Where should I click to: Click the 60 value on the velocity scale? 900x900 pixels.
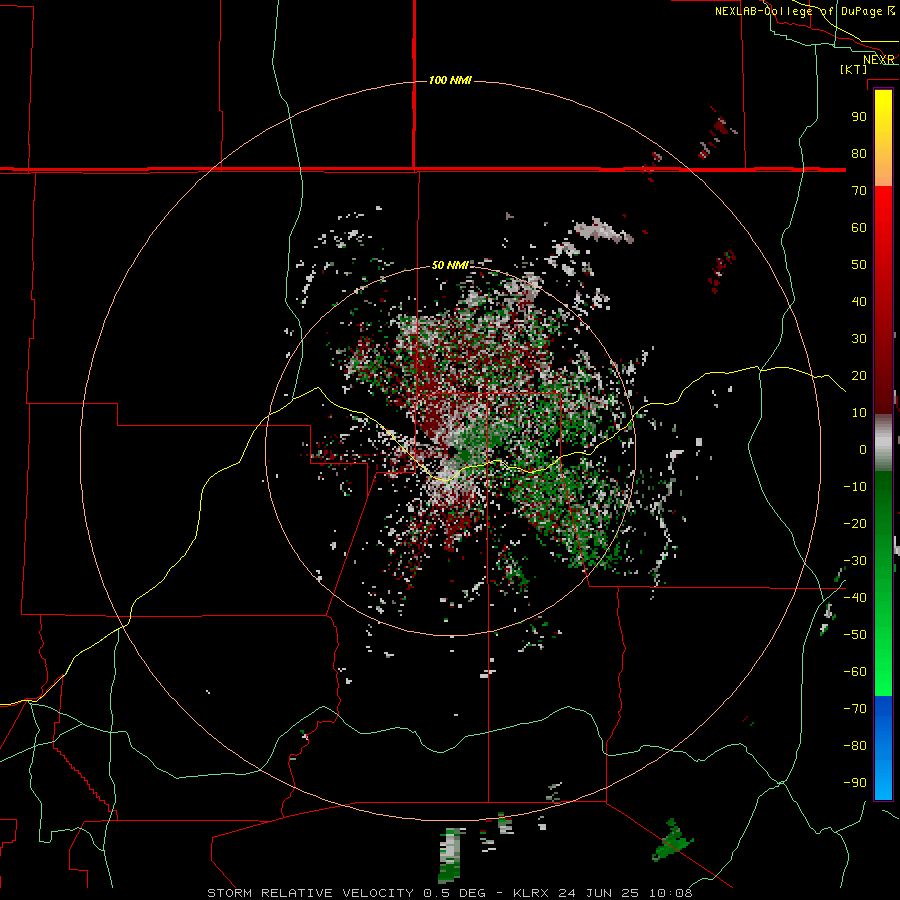tap(859, 228)
